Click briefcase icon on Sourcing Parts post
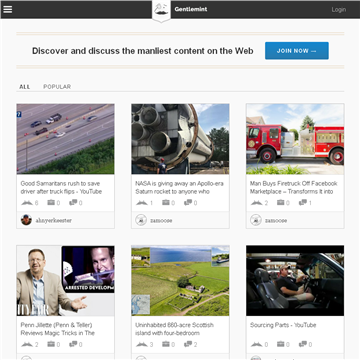 coord(281,344)
